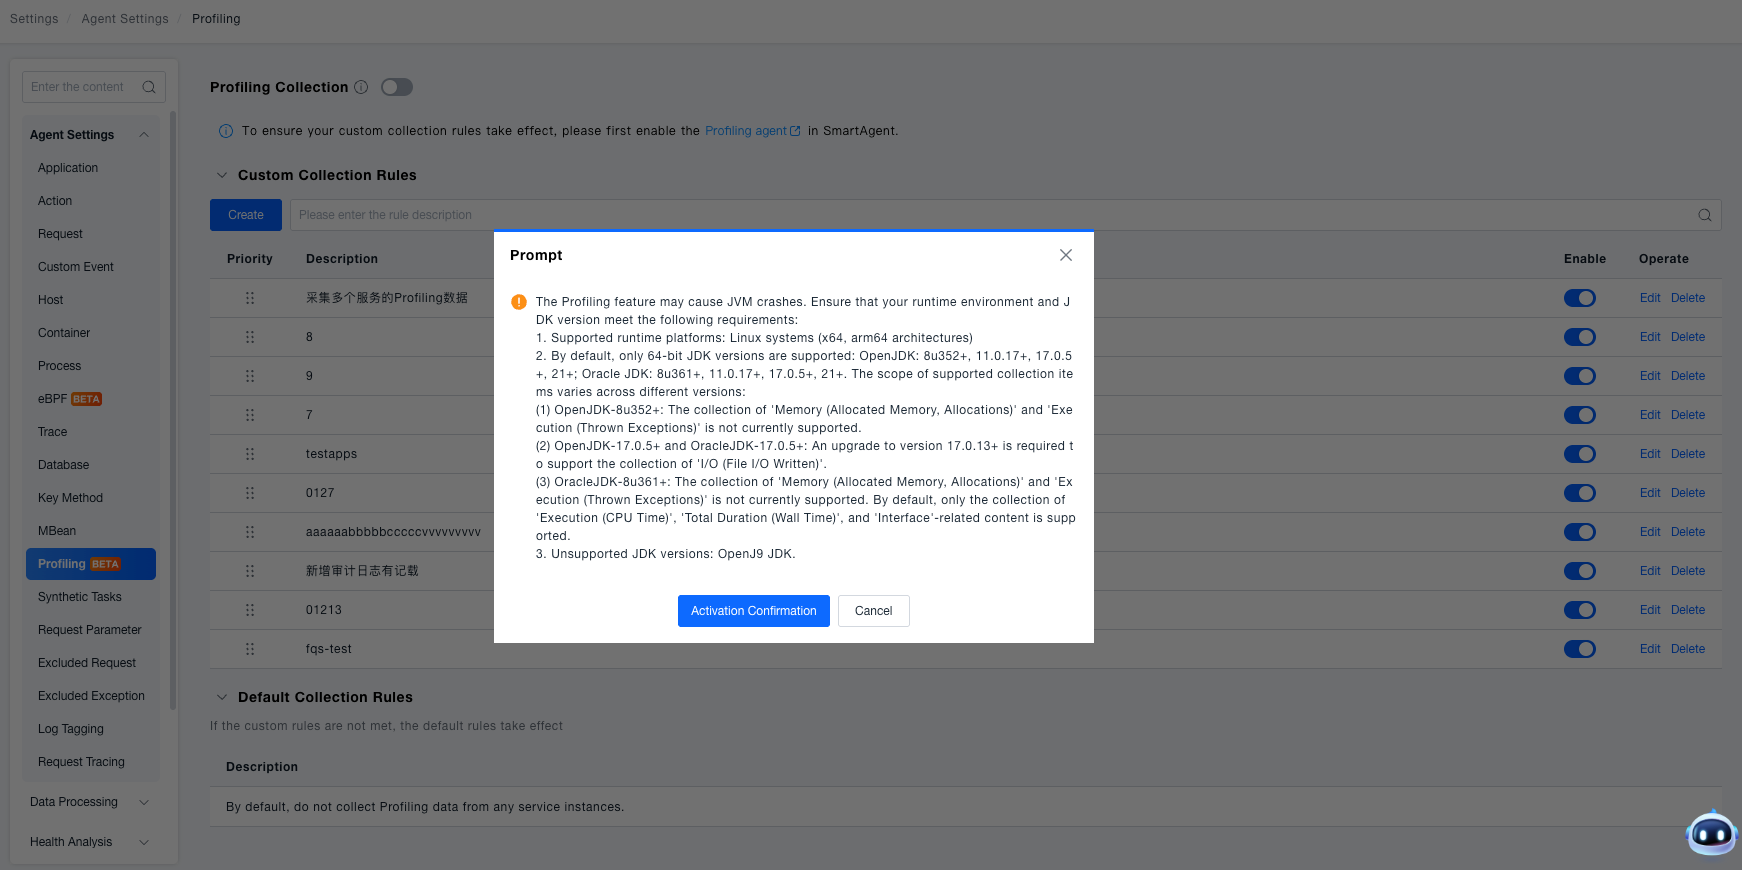Click Edit for rule 9
Viewport: 1742px width, 870px height.
pos(1650,376)
